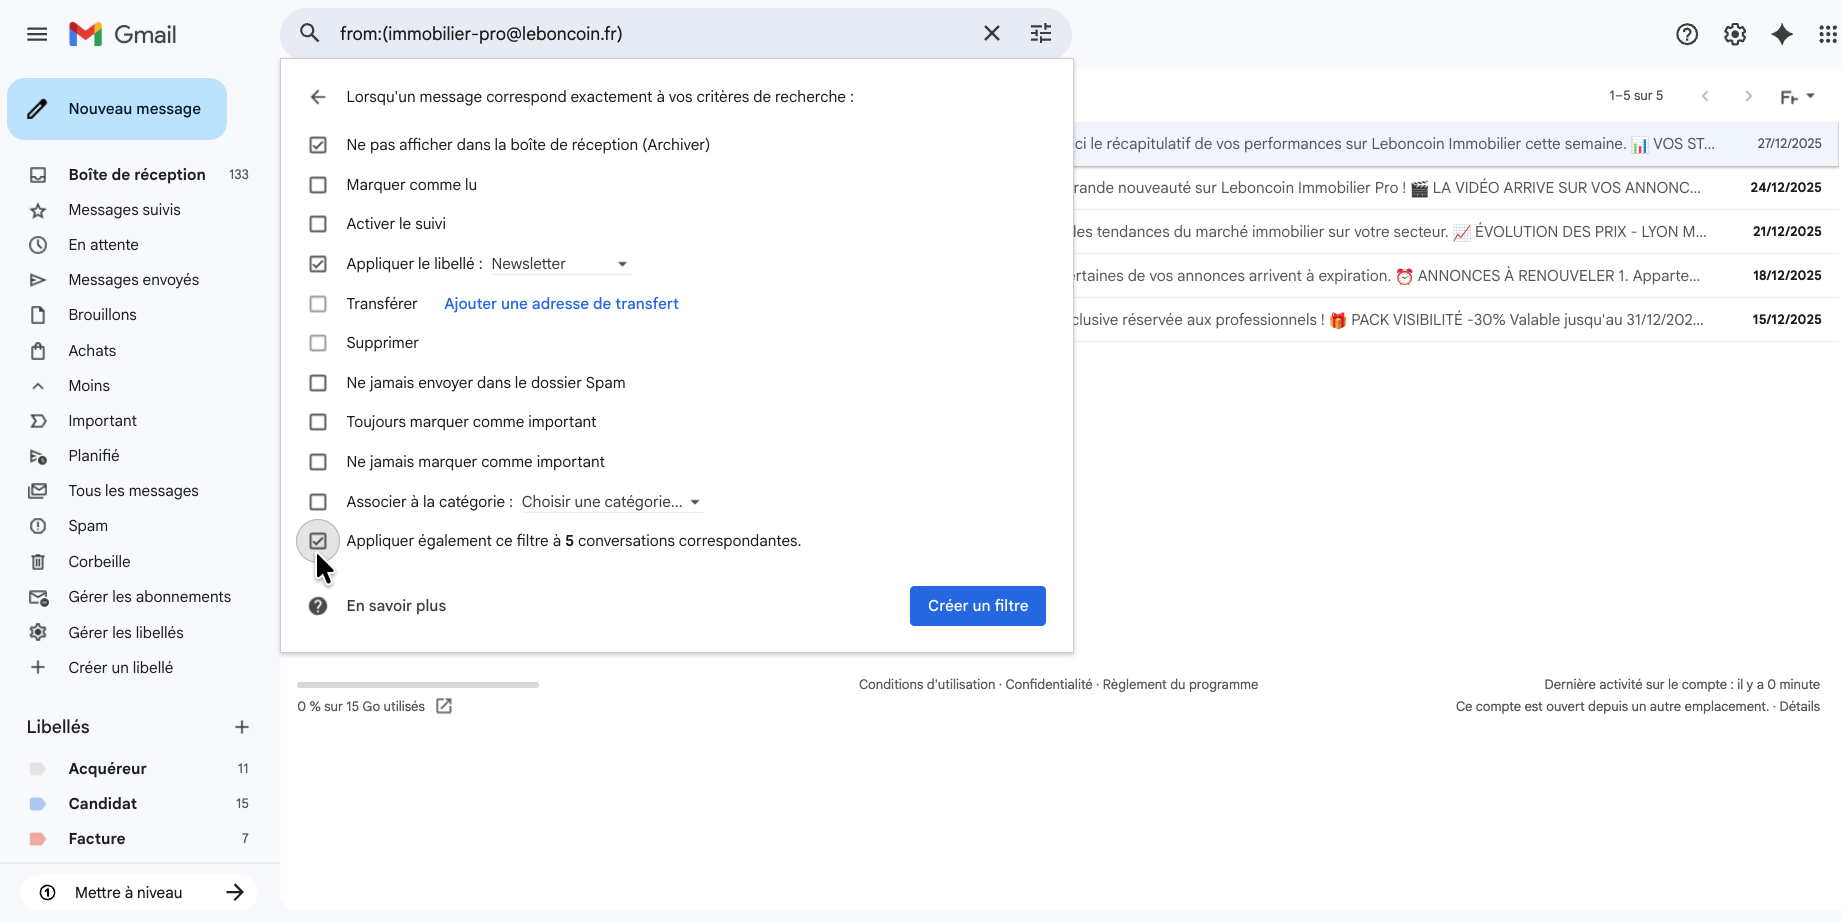
Task: Collapse the sidebar with 'Moins'
Action: [89, 386]
